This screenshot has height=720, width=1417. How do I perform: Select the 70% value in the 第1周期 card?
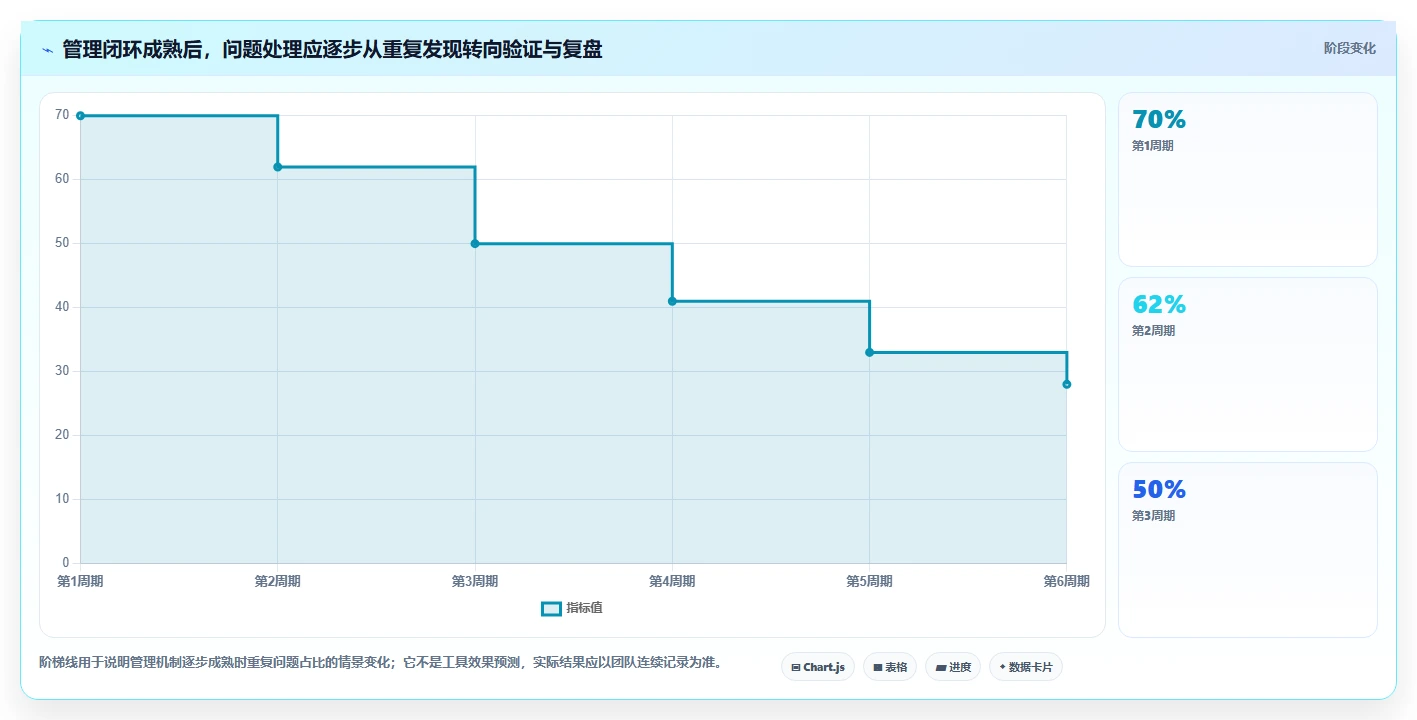click(x=1159, y=119)
